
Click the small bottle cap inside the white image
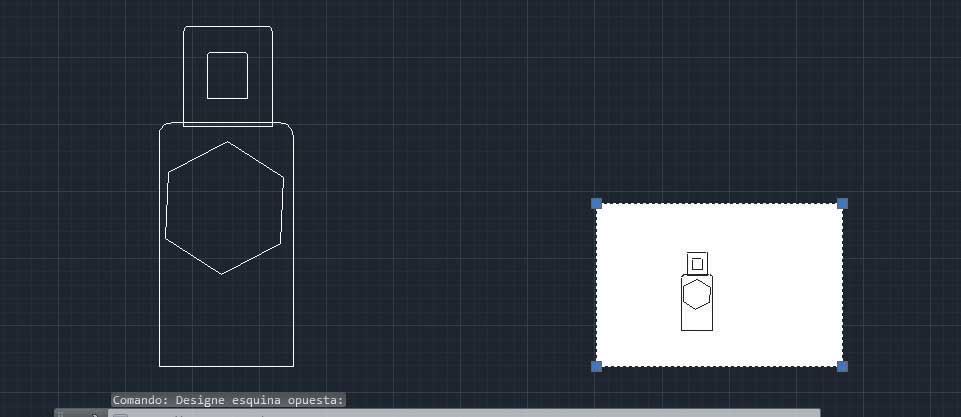tap(697, 263)
